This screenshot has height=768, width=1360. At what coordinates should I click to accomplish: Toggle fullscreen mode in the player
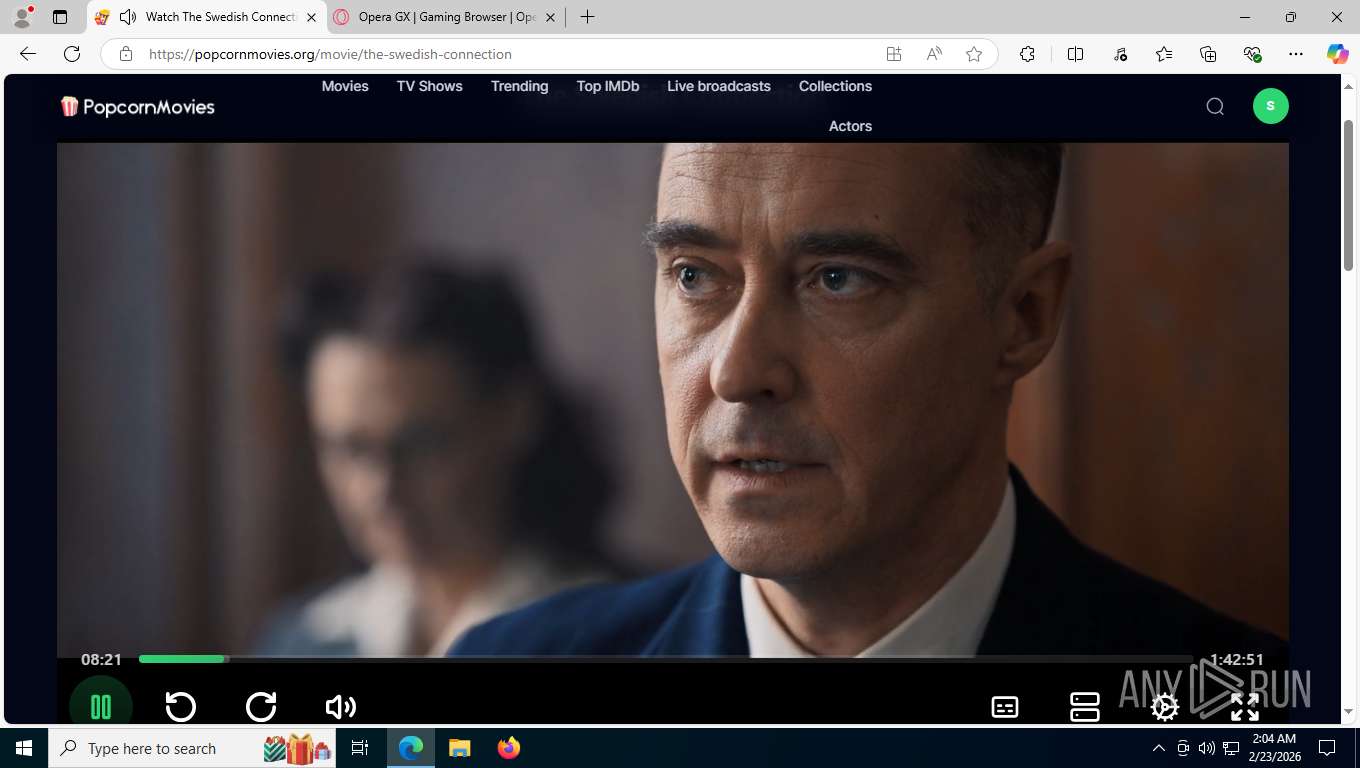1245,707
